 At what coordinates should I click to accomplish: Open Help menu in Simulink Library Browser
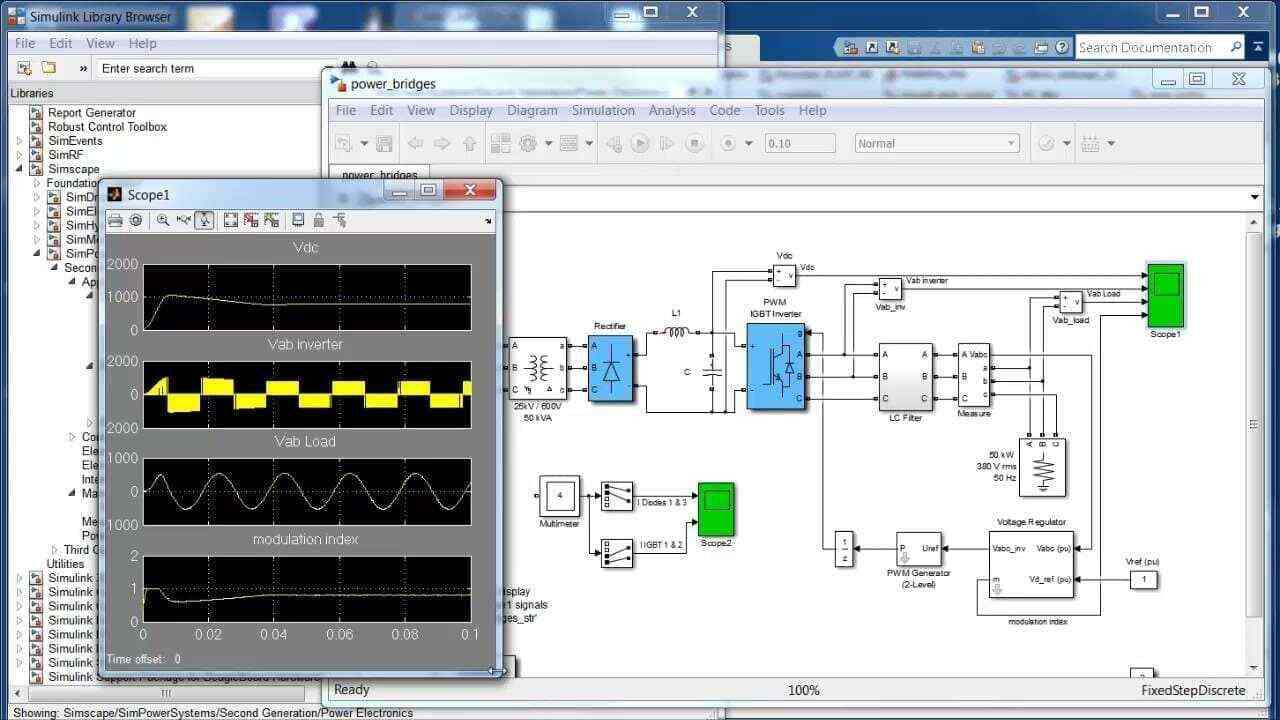pyautogui.click(x=142, y=43)
